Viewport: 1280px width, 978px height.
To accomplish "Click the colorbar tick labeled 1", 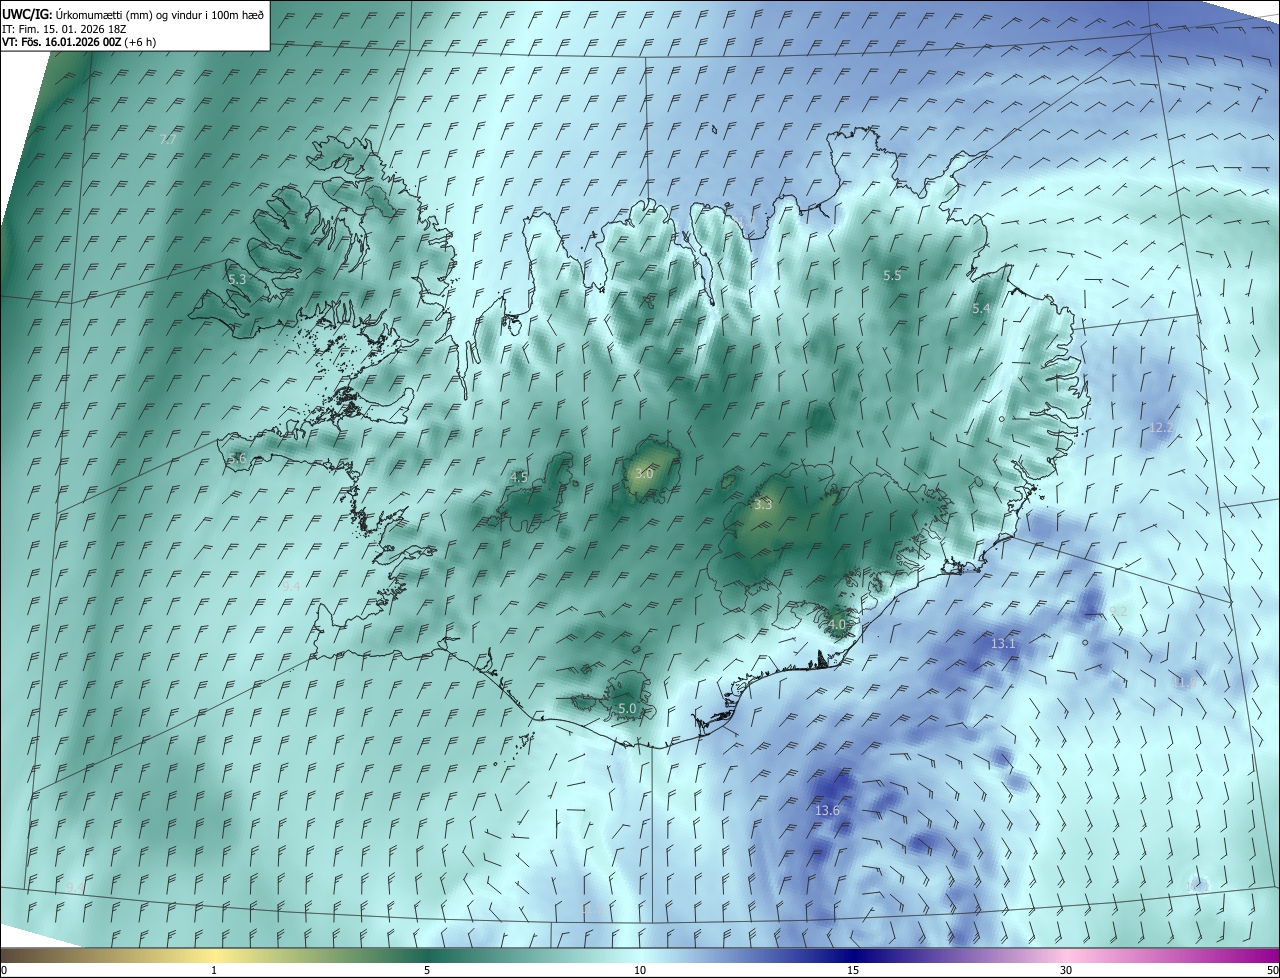I will [x=214, y=970].
